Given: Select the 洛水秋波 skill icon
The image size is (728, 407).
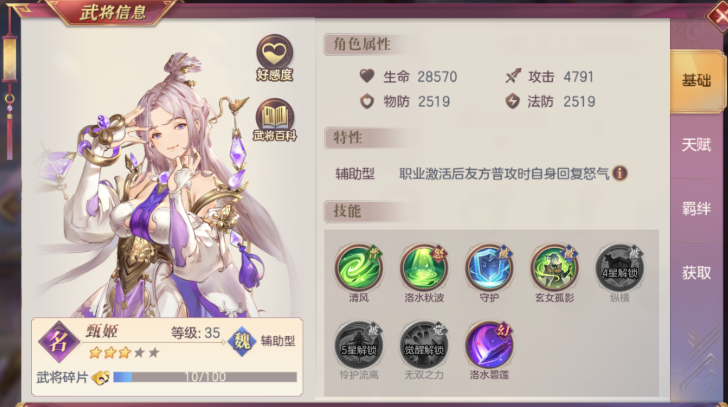Looking at the screenshot, I should tap(424, 268).
